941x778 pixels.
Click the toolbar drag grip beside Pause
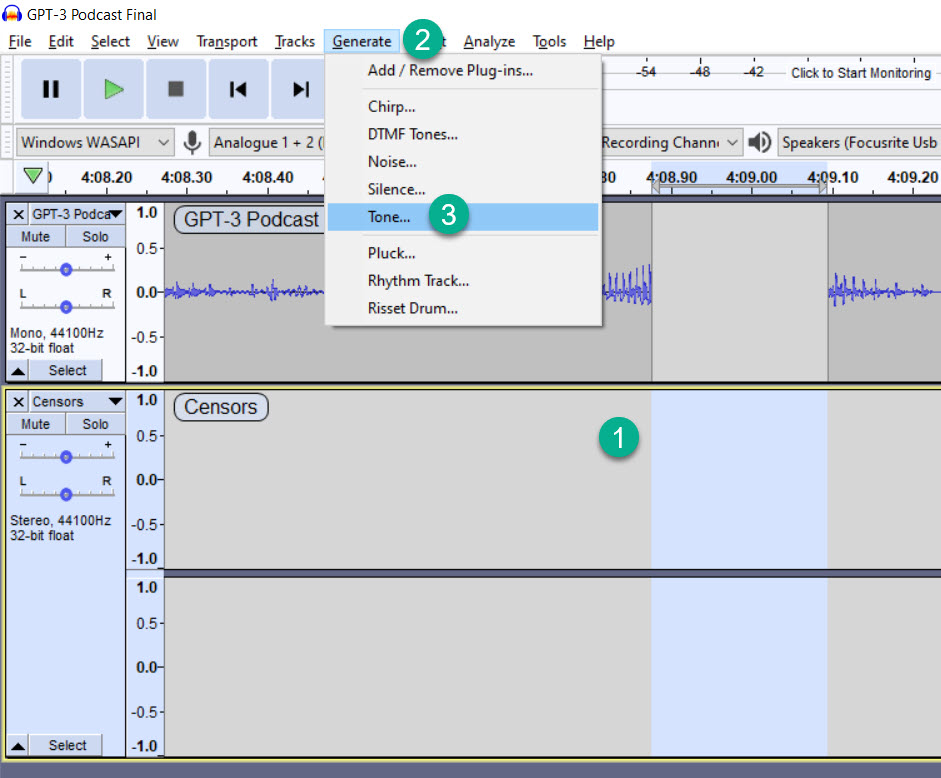click(7, 89)
